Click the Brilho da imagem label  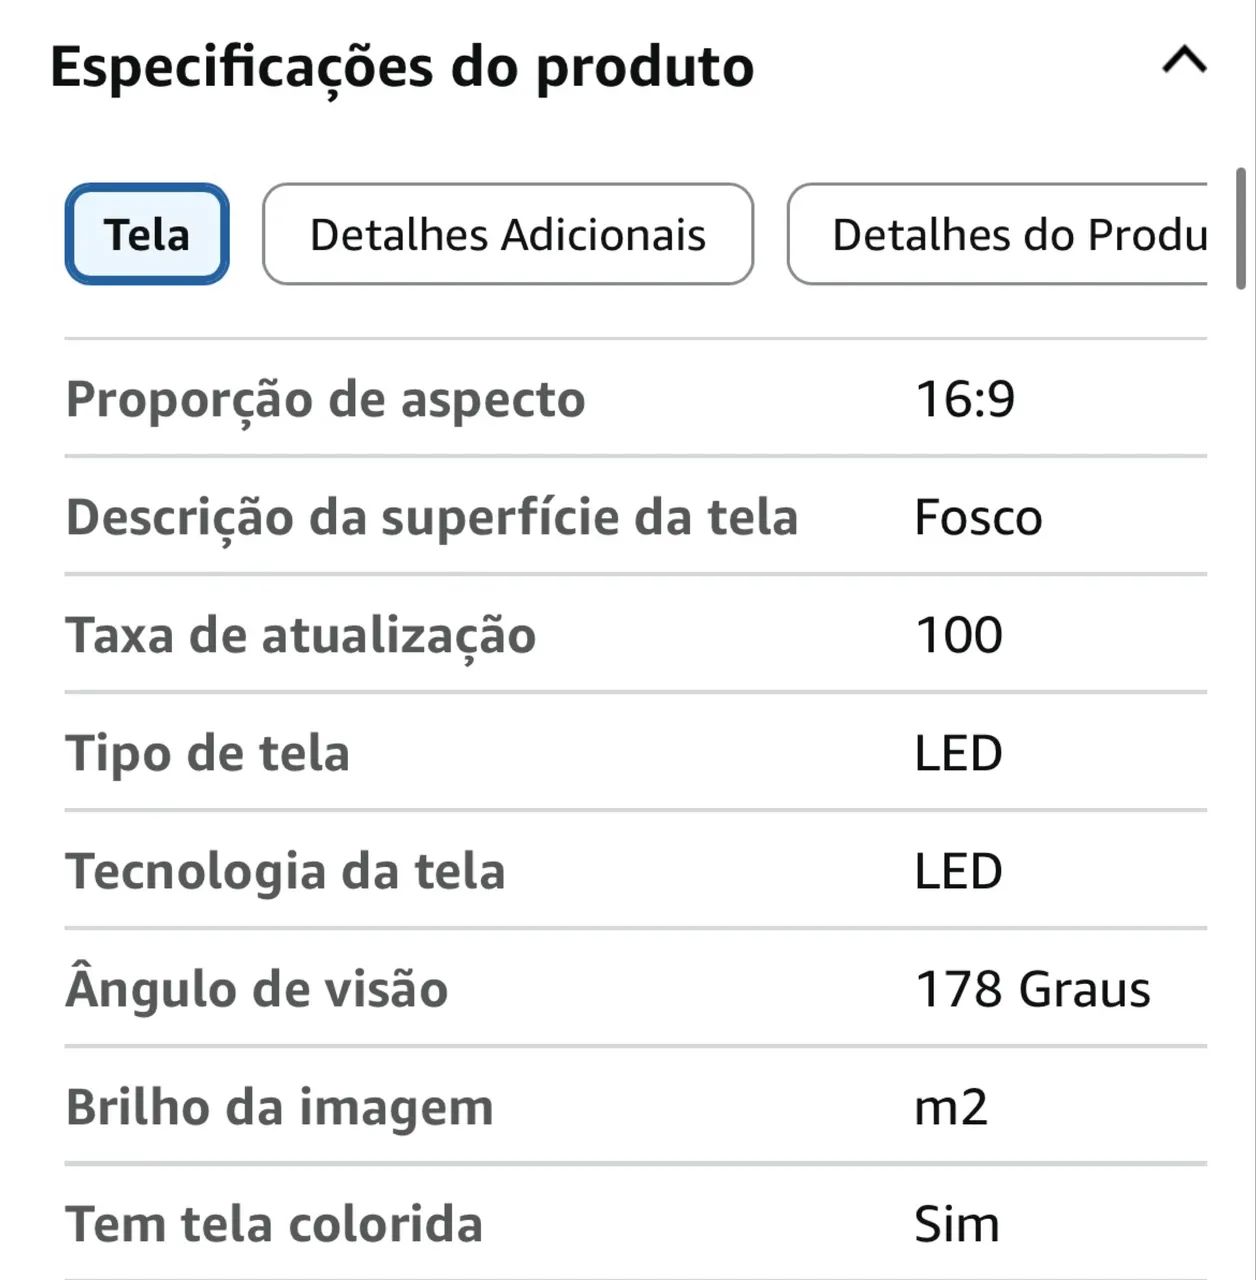pos(279,1107)
